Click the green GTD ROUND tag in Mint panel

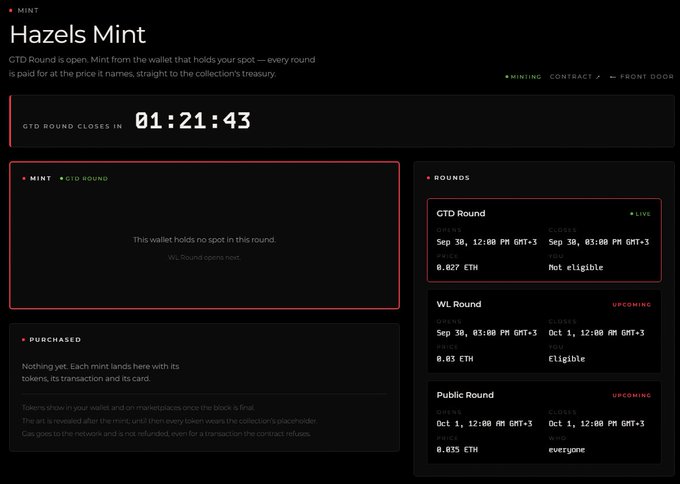84,179
